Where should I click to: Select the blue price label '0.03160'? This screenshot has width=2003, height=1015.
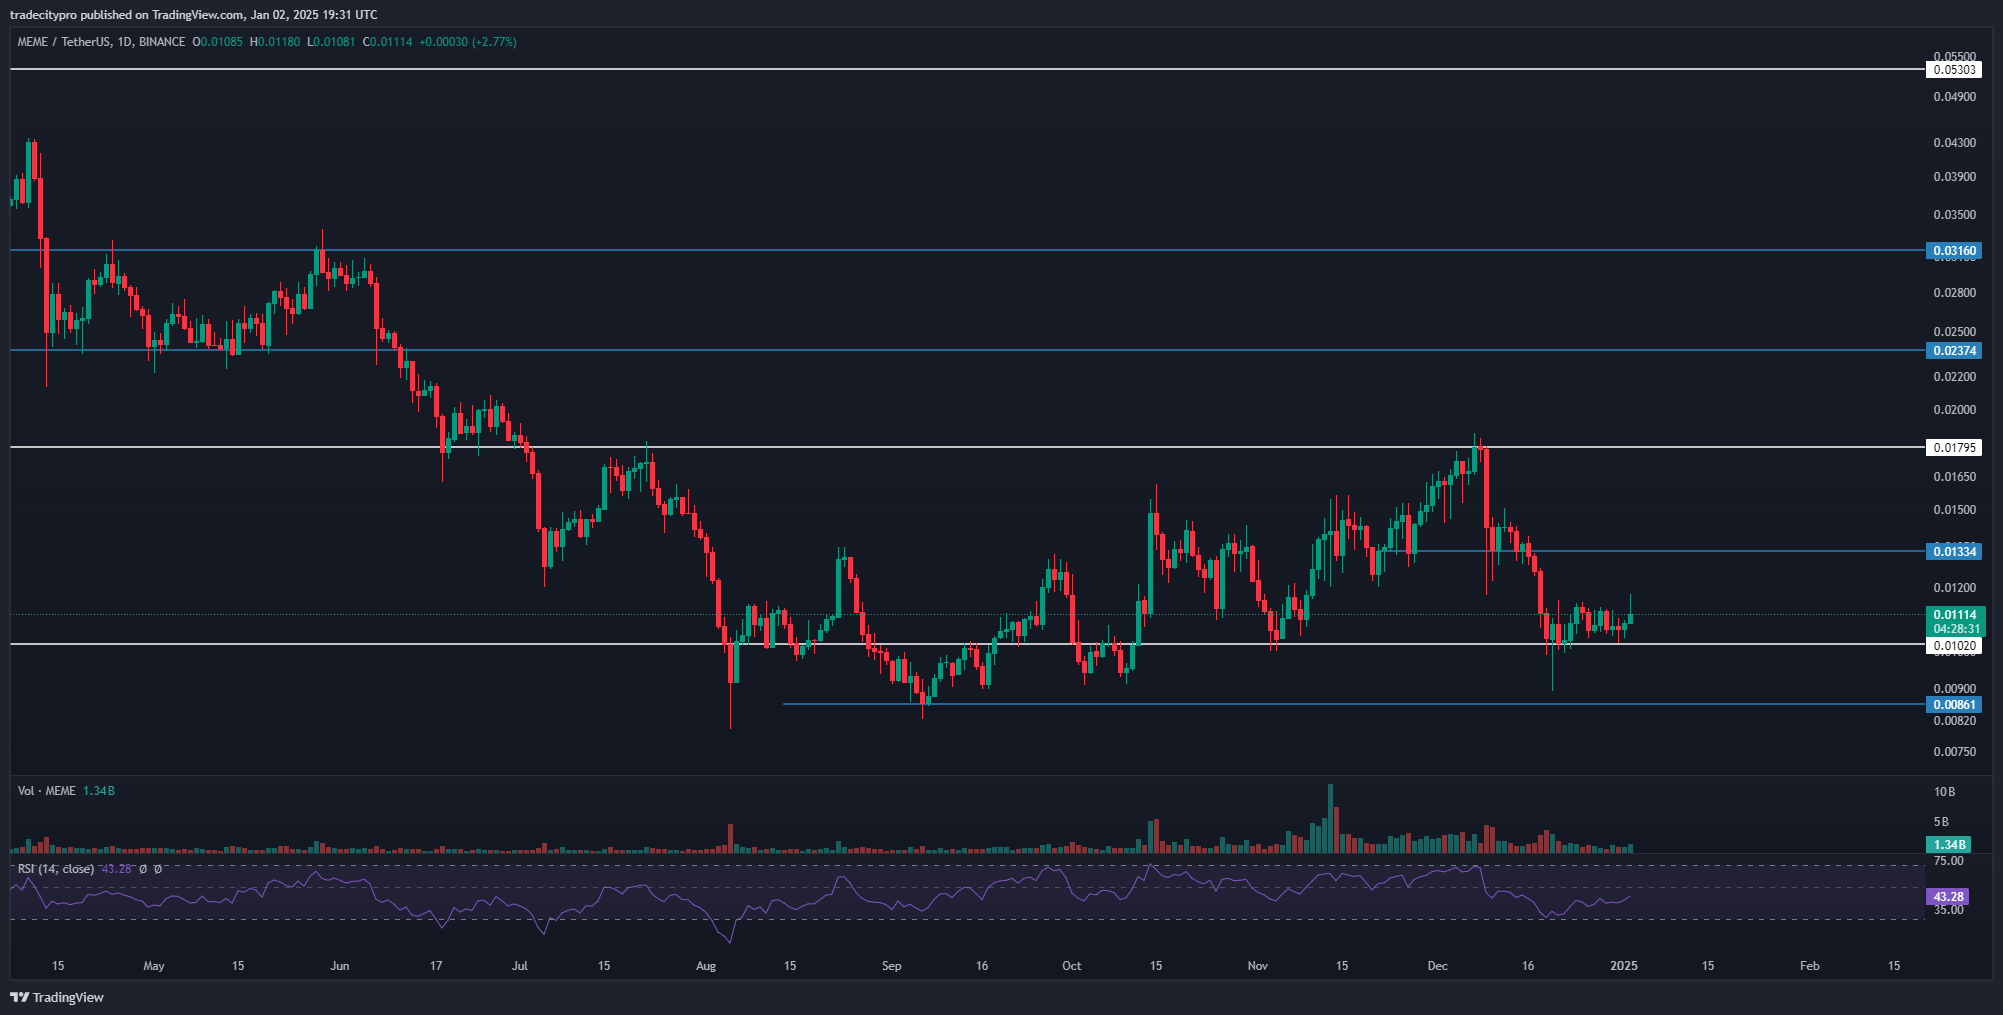coord(1953,251)
